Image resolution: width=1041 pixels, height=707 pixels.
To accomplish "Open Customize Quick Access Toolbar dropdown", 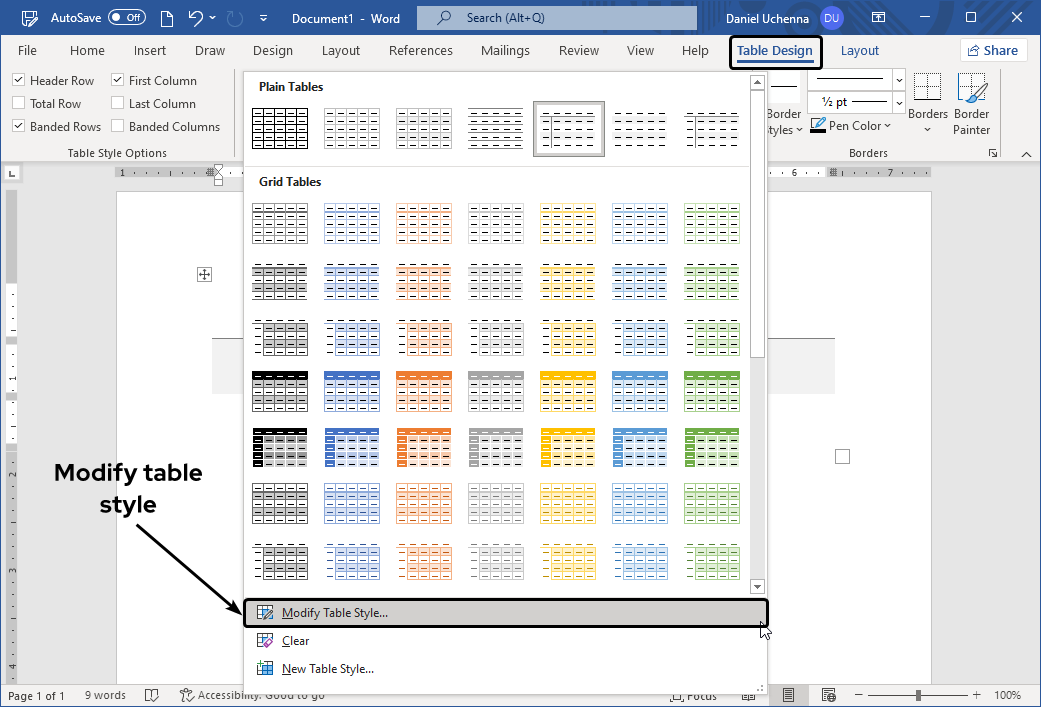I will pyautogui.click(x=263, y=18).
